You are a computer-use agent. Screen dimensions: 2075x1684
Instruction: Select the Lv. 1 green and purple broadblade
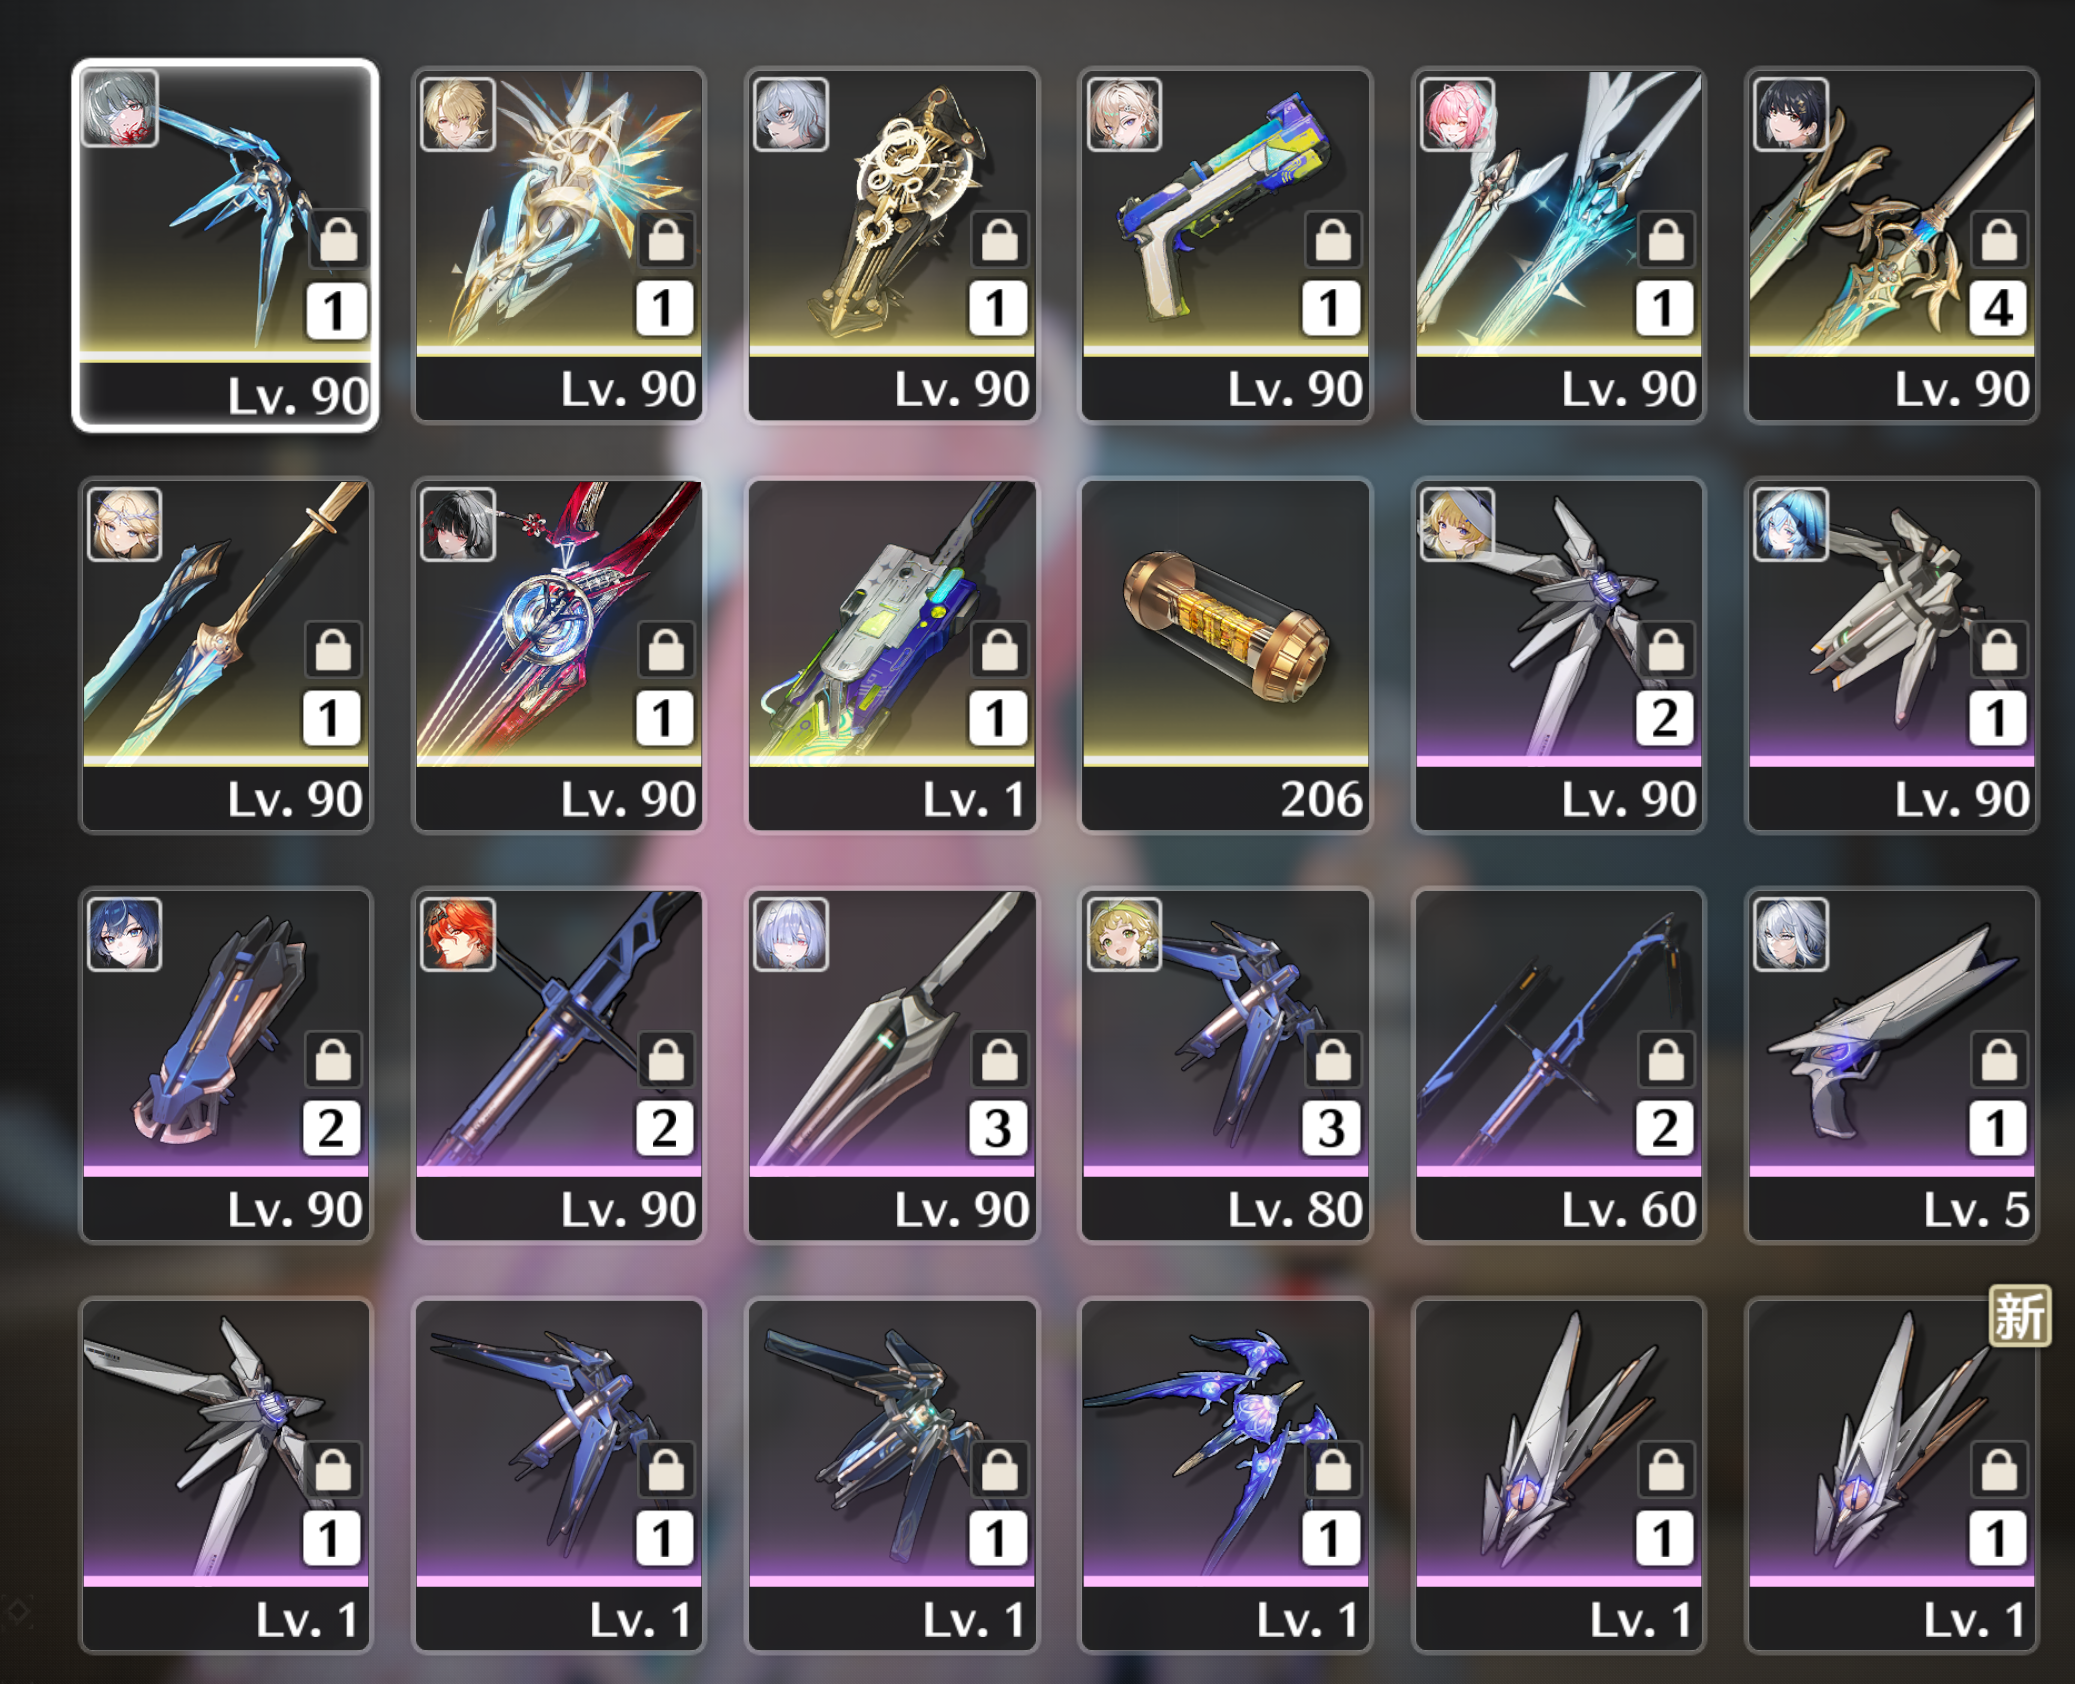pyautogui.click(x=892, y=655)
